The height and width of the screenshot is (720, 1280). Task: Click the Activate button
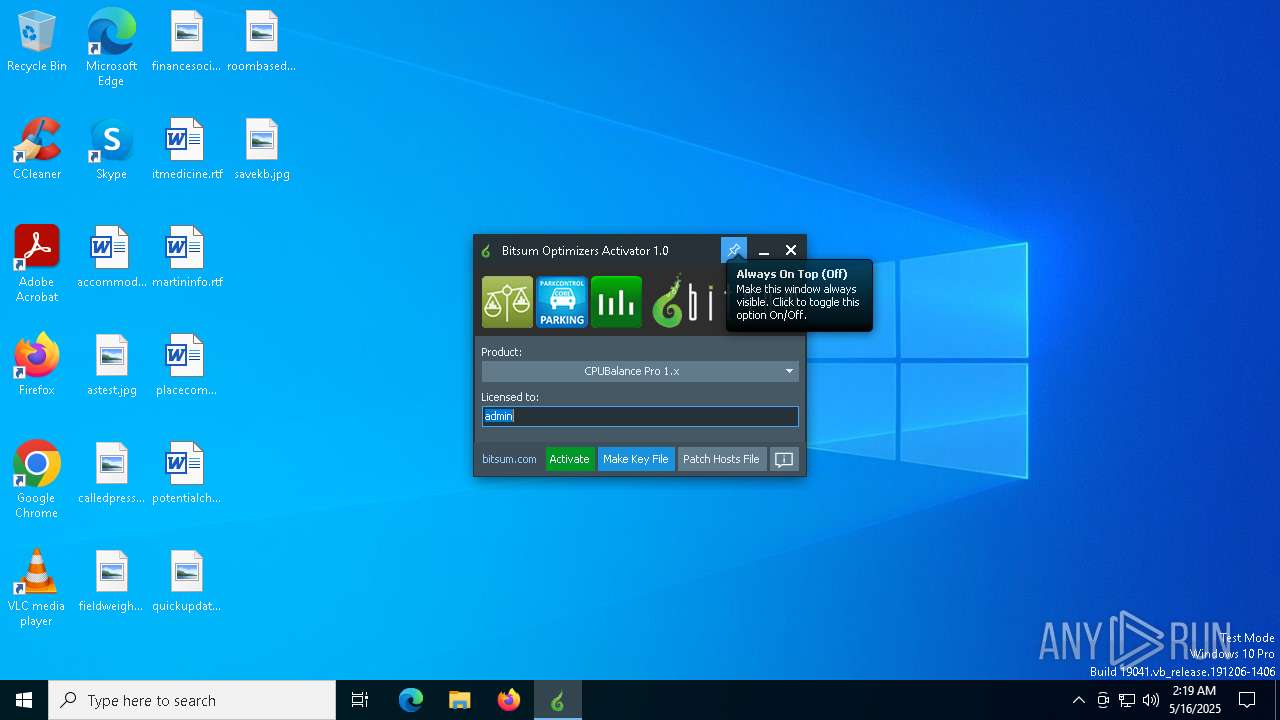coord(569,459)
